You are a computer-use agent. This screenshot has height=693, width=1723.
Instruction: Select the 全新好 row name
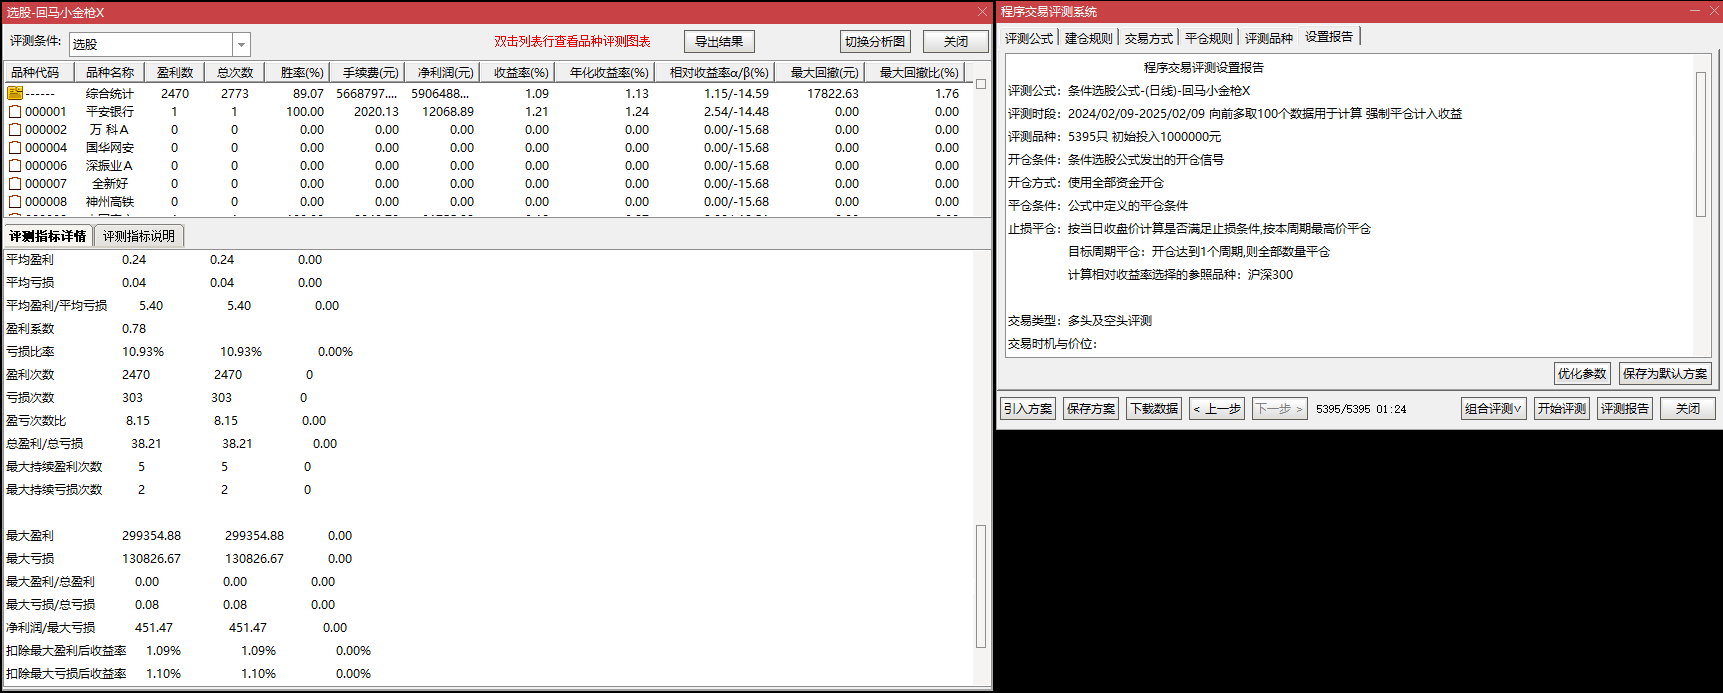click(x=110, y=183)
